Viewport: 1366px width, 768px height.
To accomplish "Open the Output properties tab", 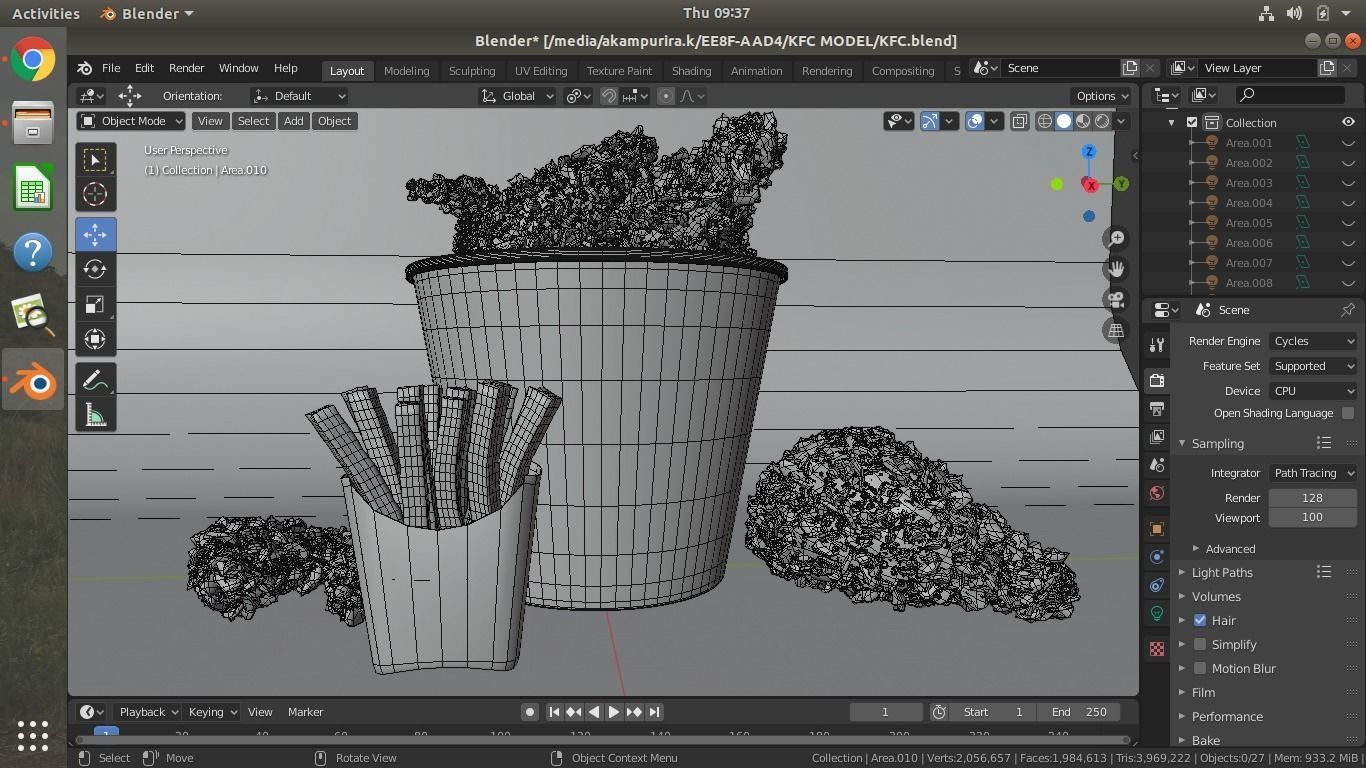I will click(1157, 409).
